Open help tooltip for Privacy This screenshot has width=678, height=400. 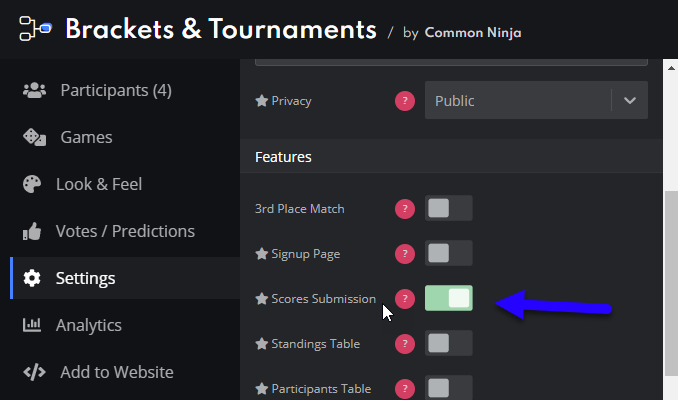click(x=405, y=101)
